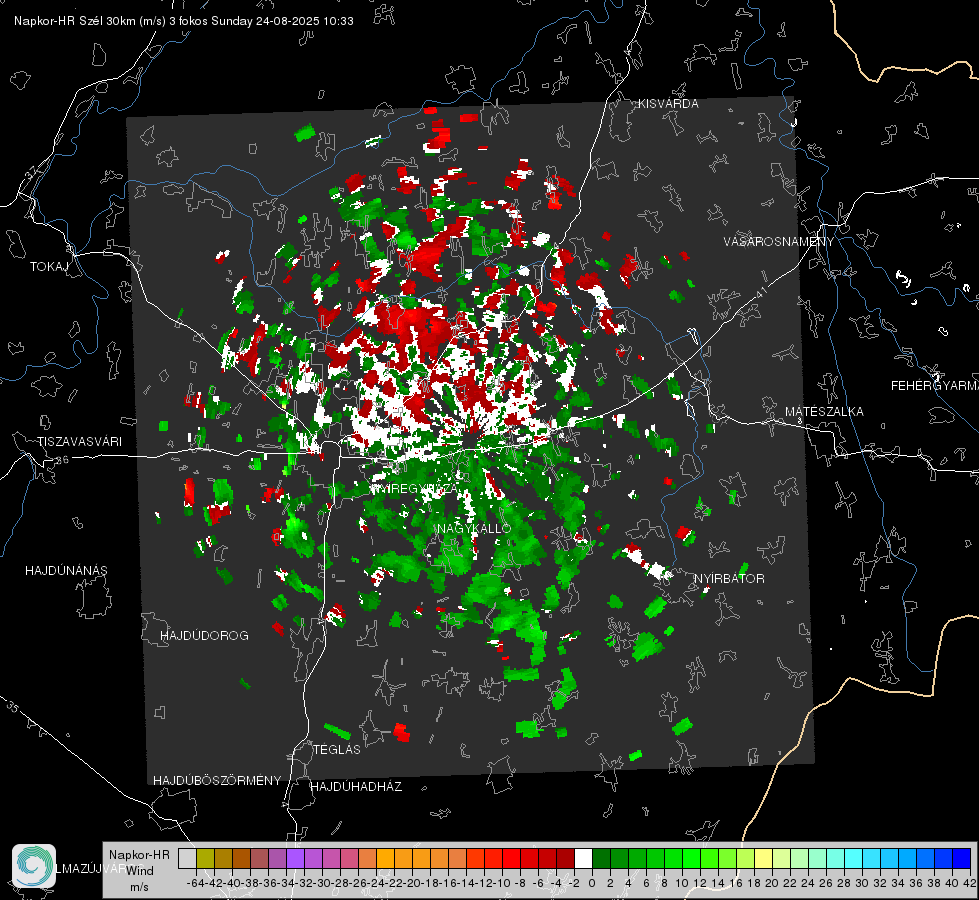The height and width of the screenshot is (900, 979).
Task: Click the road number 35 marker
Action: tap(14, 706)
